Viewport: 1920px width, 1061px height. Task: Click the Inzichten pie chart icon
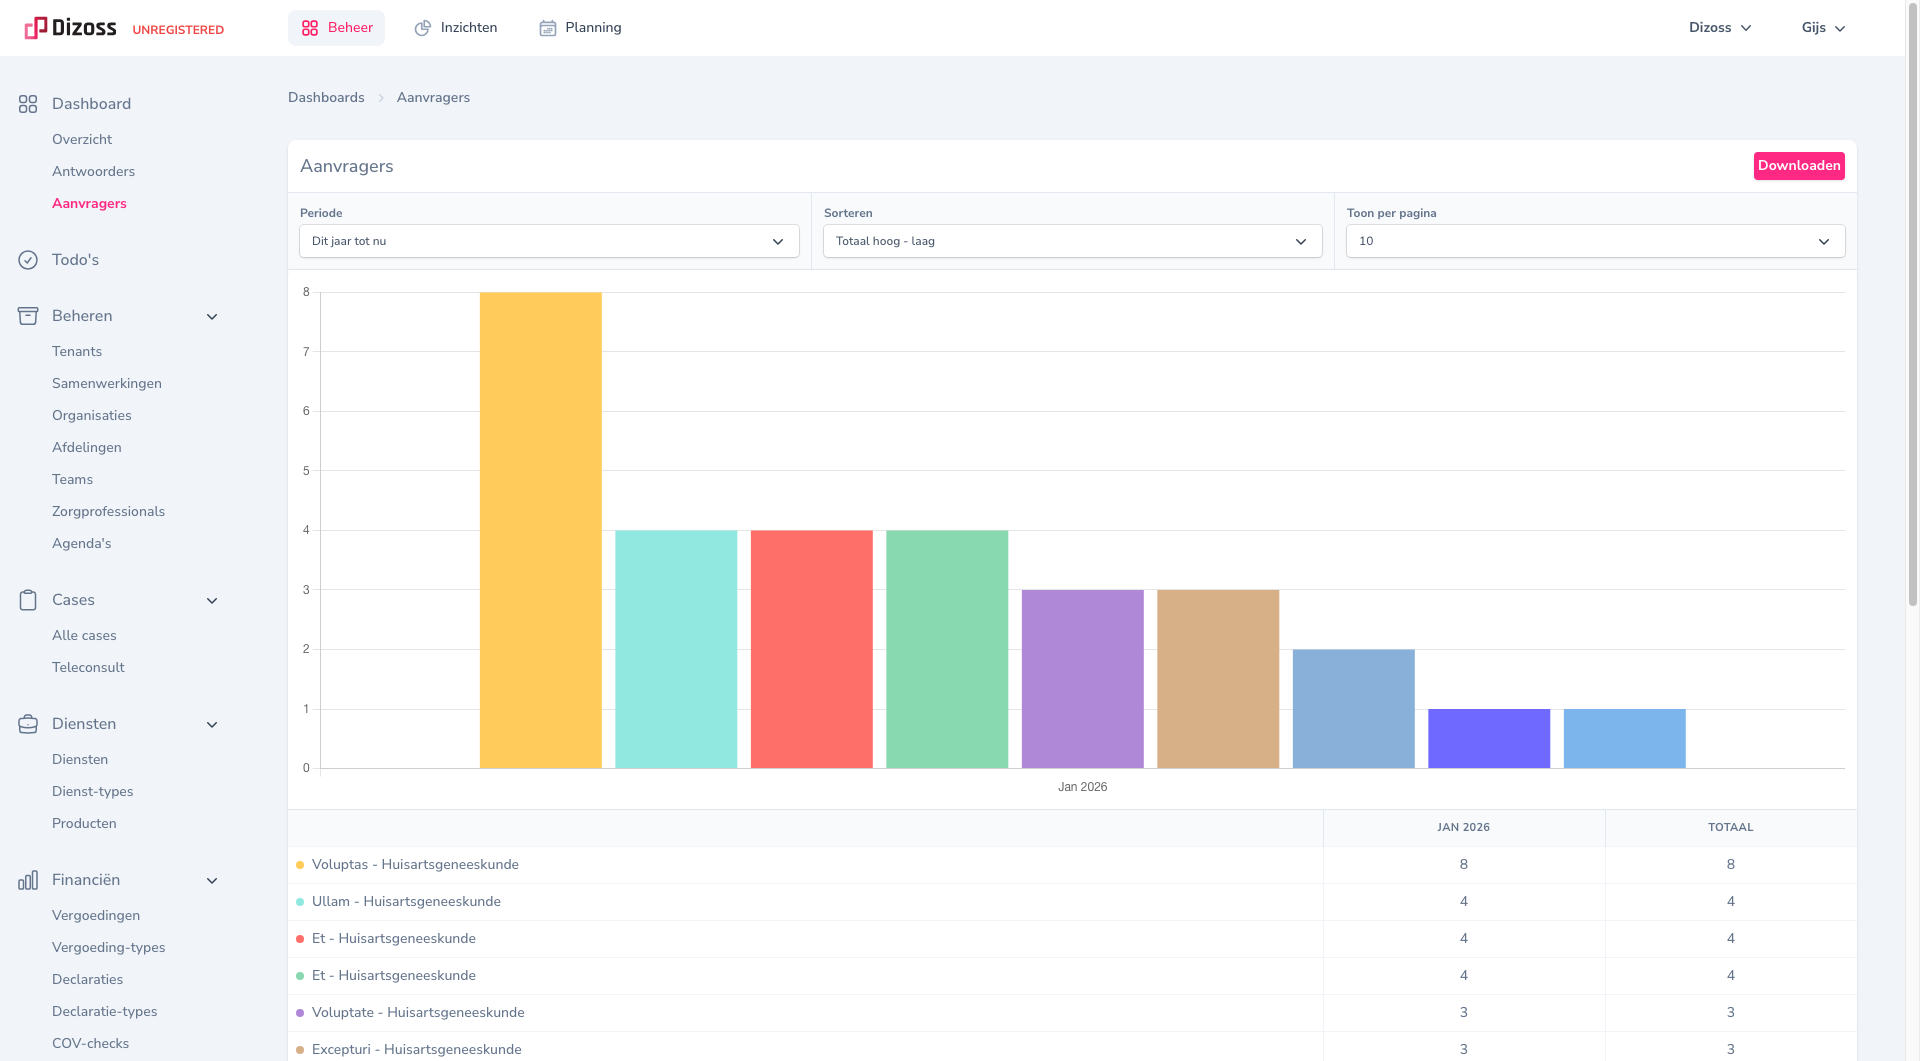[x=423, y=28]
